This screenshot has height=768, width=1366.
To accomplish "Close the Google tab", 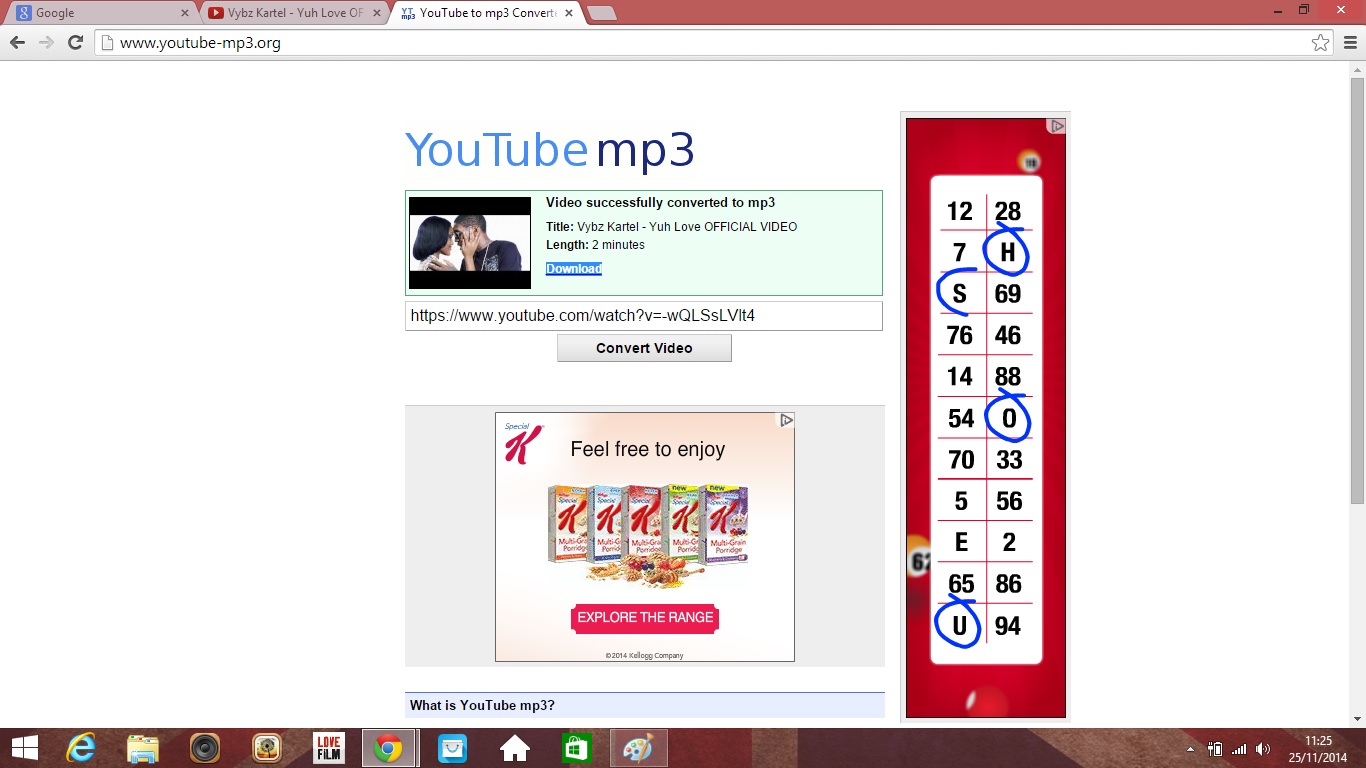I will pos(184,13).
